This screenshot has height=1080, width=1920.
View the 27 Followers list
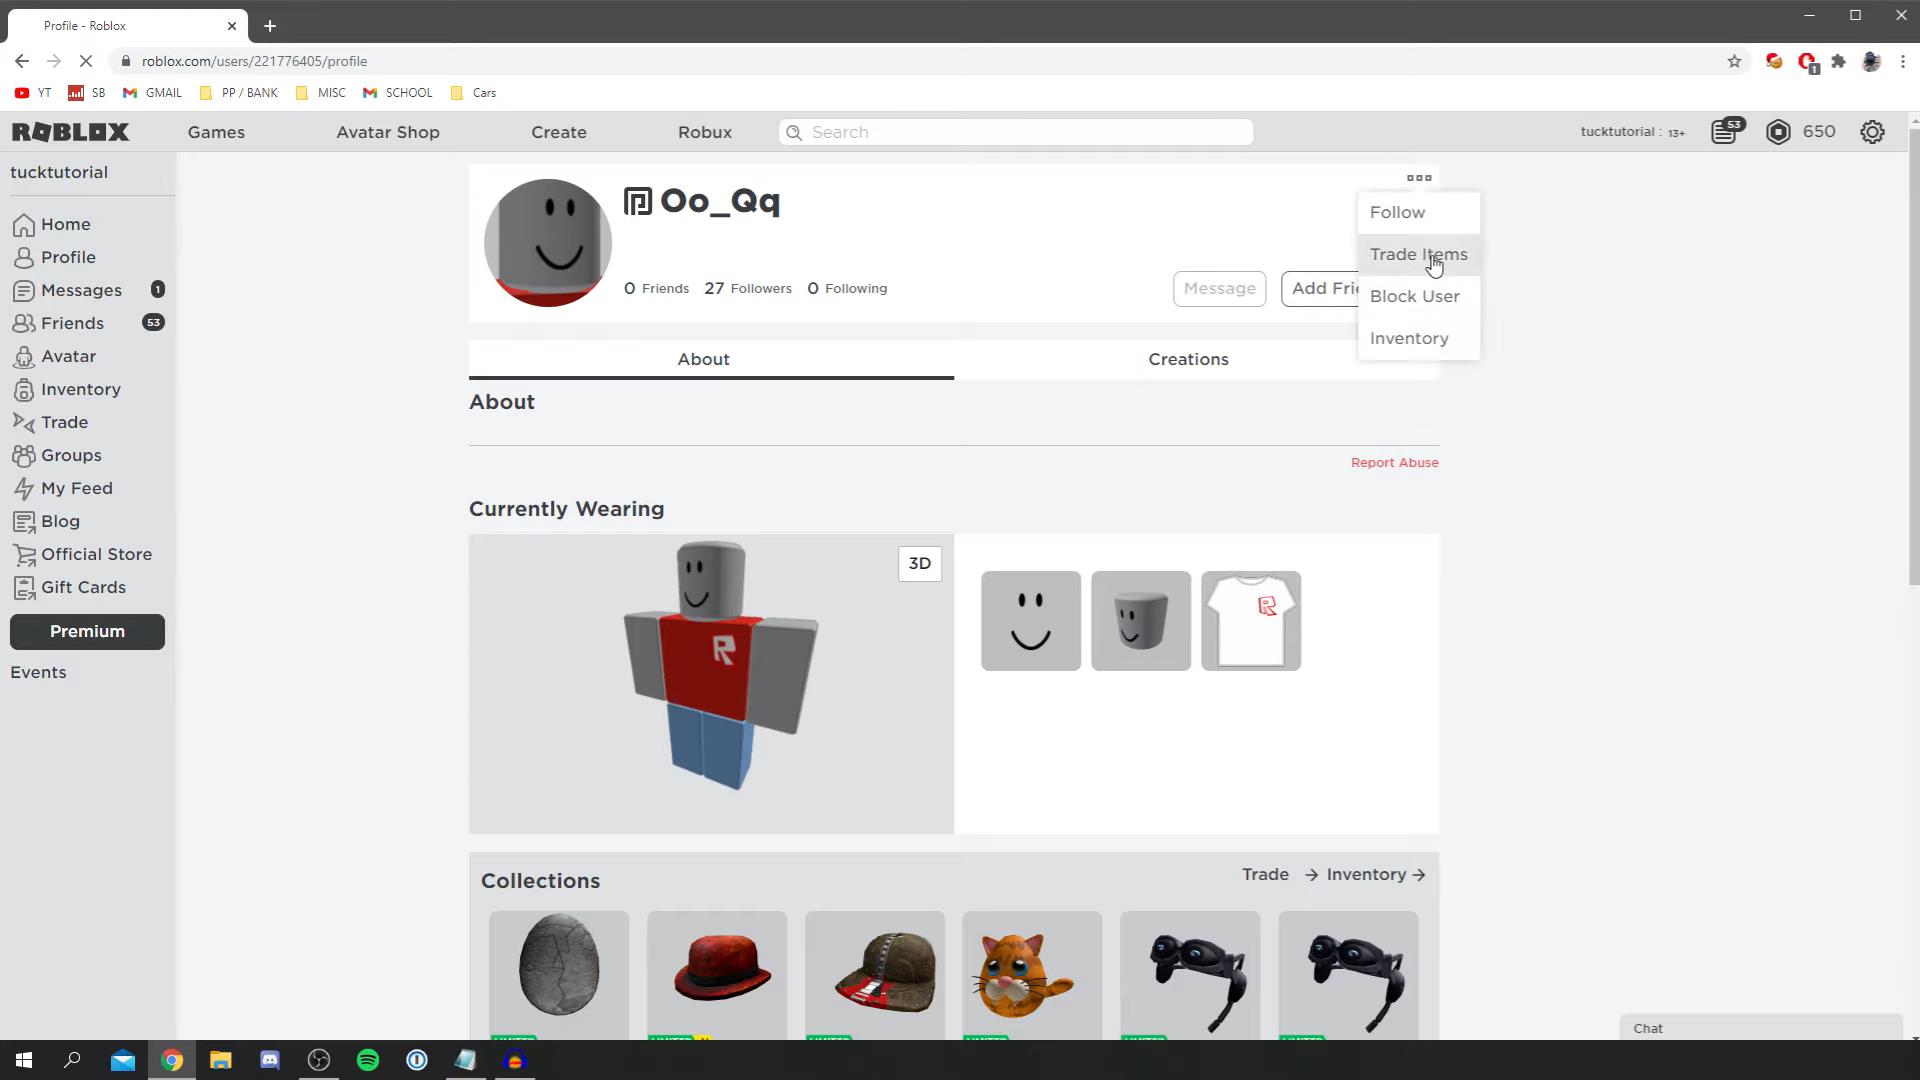coord(748,289)
